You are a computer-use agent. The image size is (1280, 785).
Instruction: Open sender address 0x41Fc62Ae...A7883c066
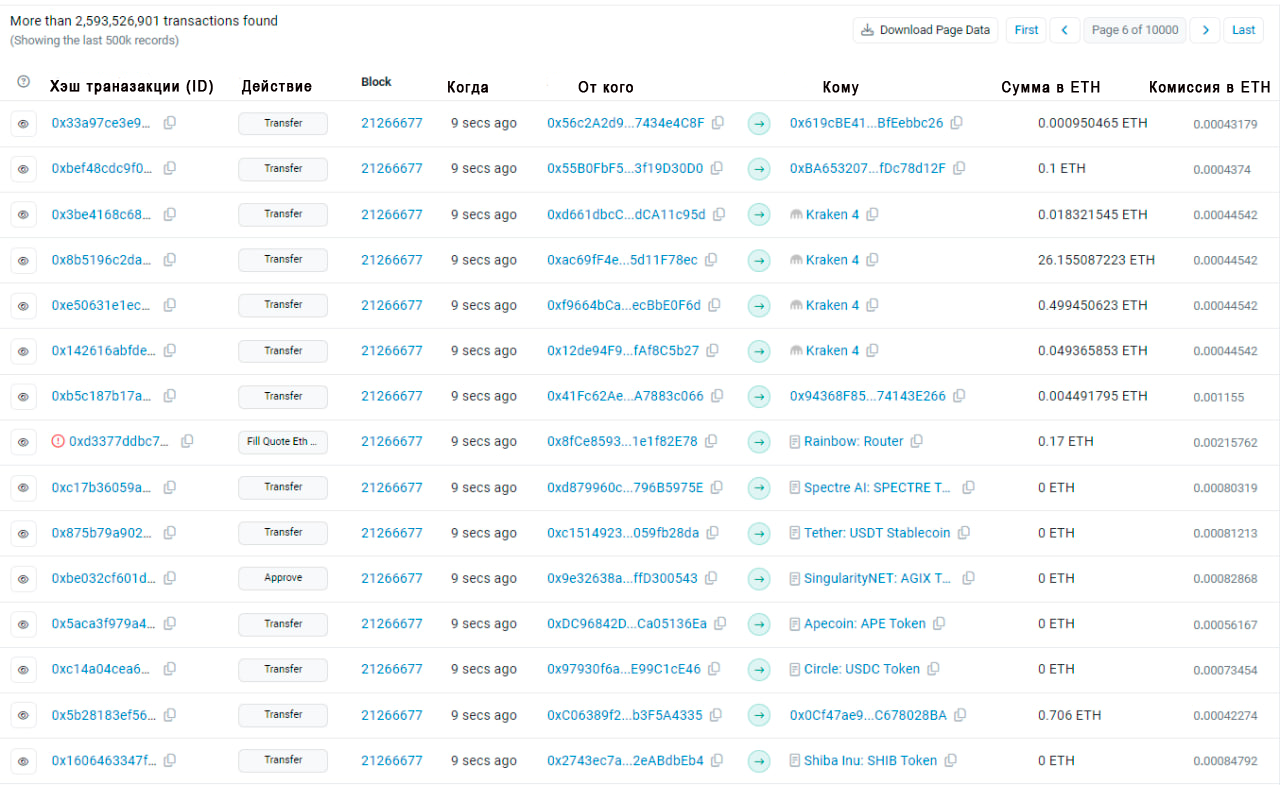(625, 396)
